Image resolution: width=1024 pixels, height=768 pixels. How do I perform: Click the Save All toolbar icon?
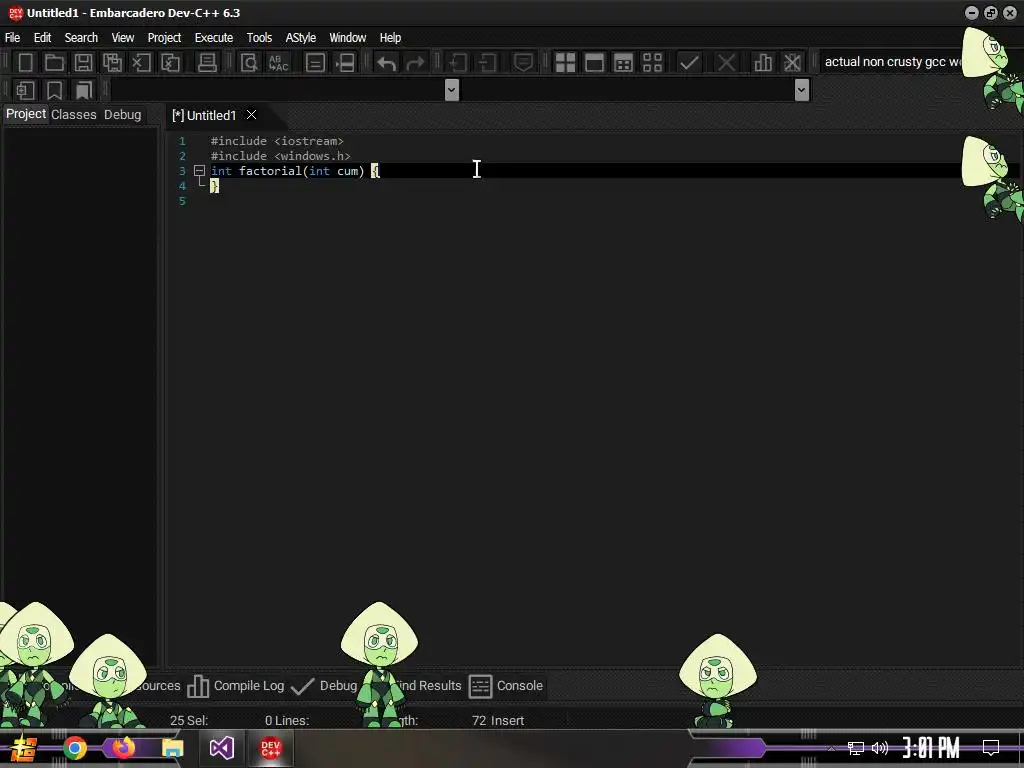(112, 63)
